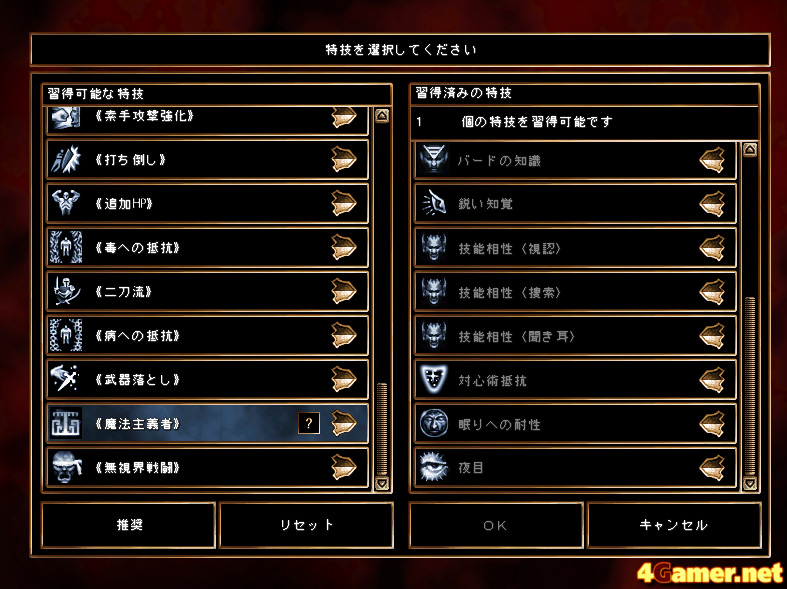
Task: Click the リセット reset button
Action: coord(306,525)
